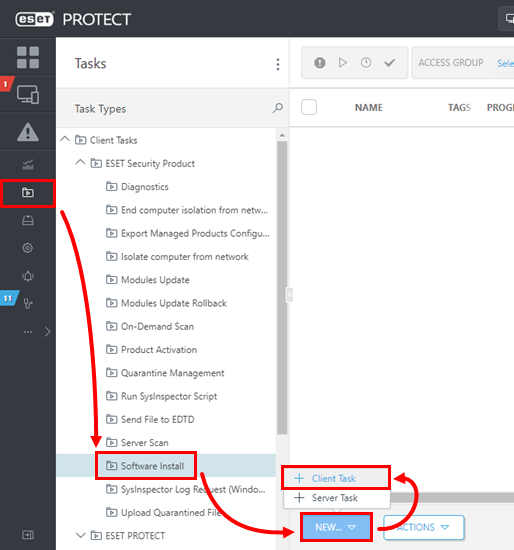Select Server Scan task type
The width and height of the screenshot is (514, 550).
pos(145,443)
